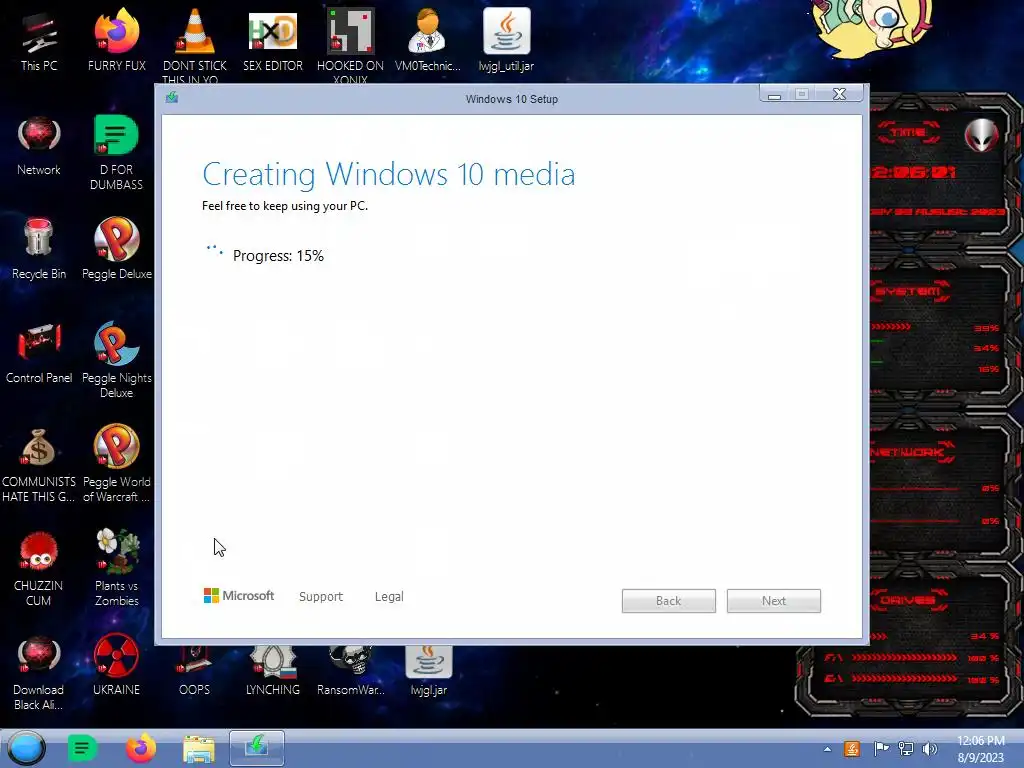Click the volume speaker tray icon

[929, 748]
